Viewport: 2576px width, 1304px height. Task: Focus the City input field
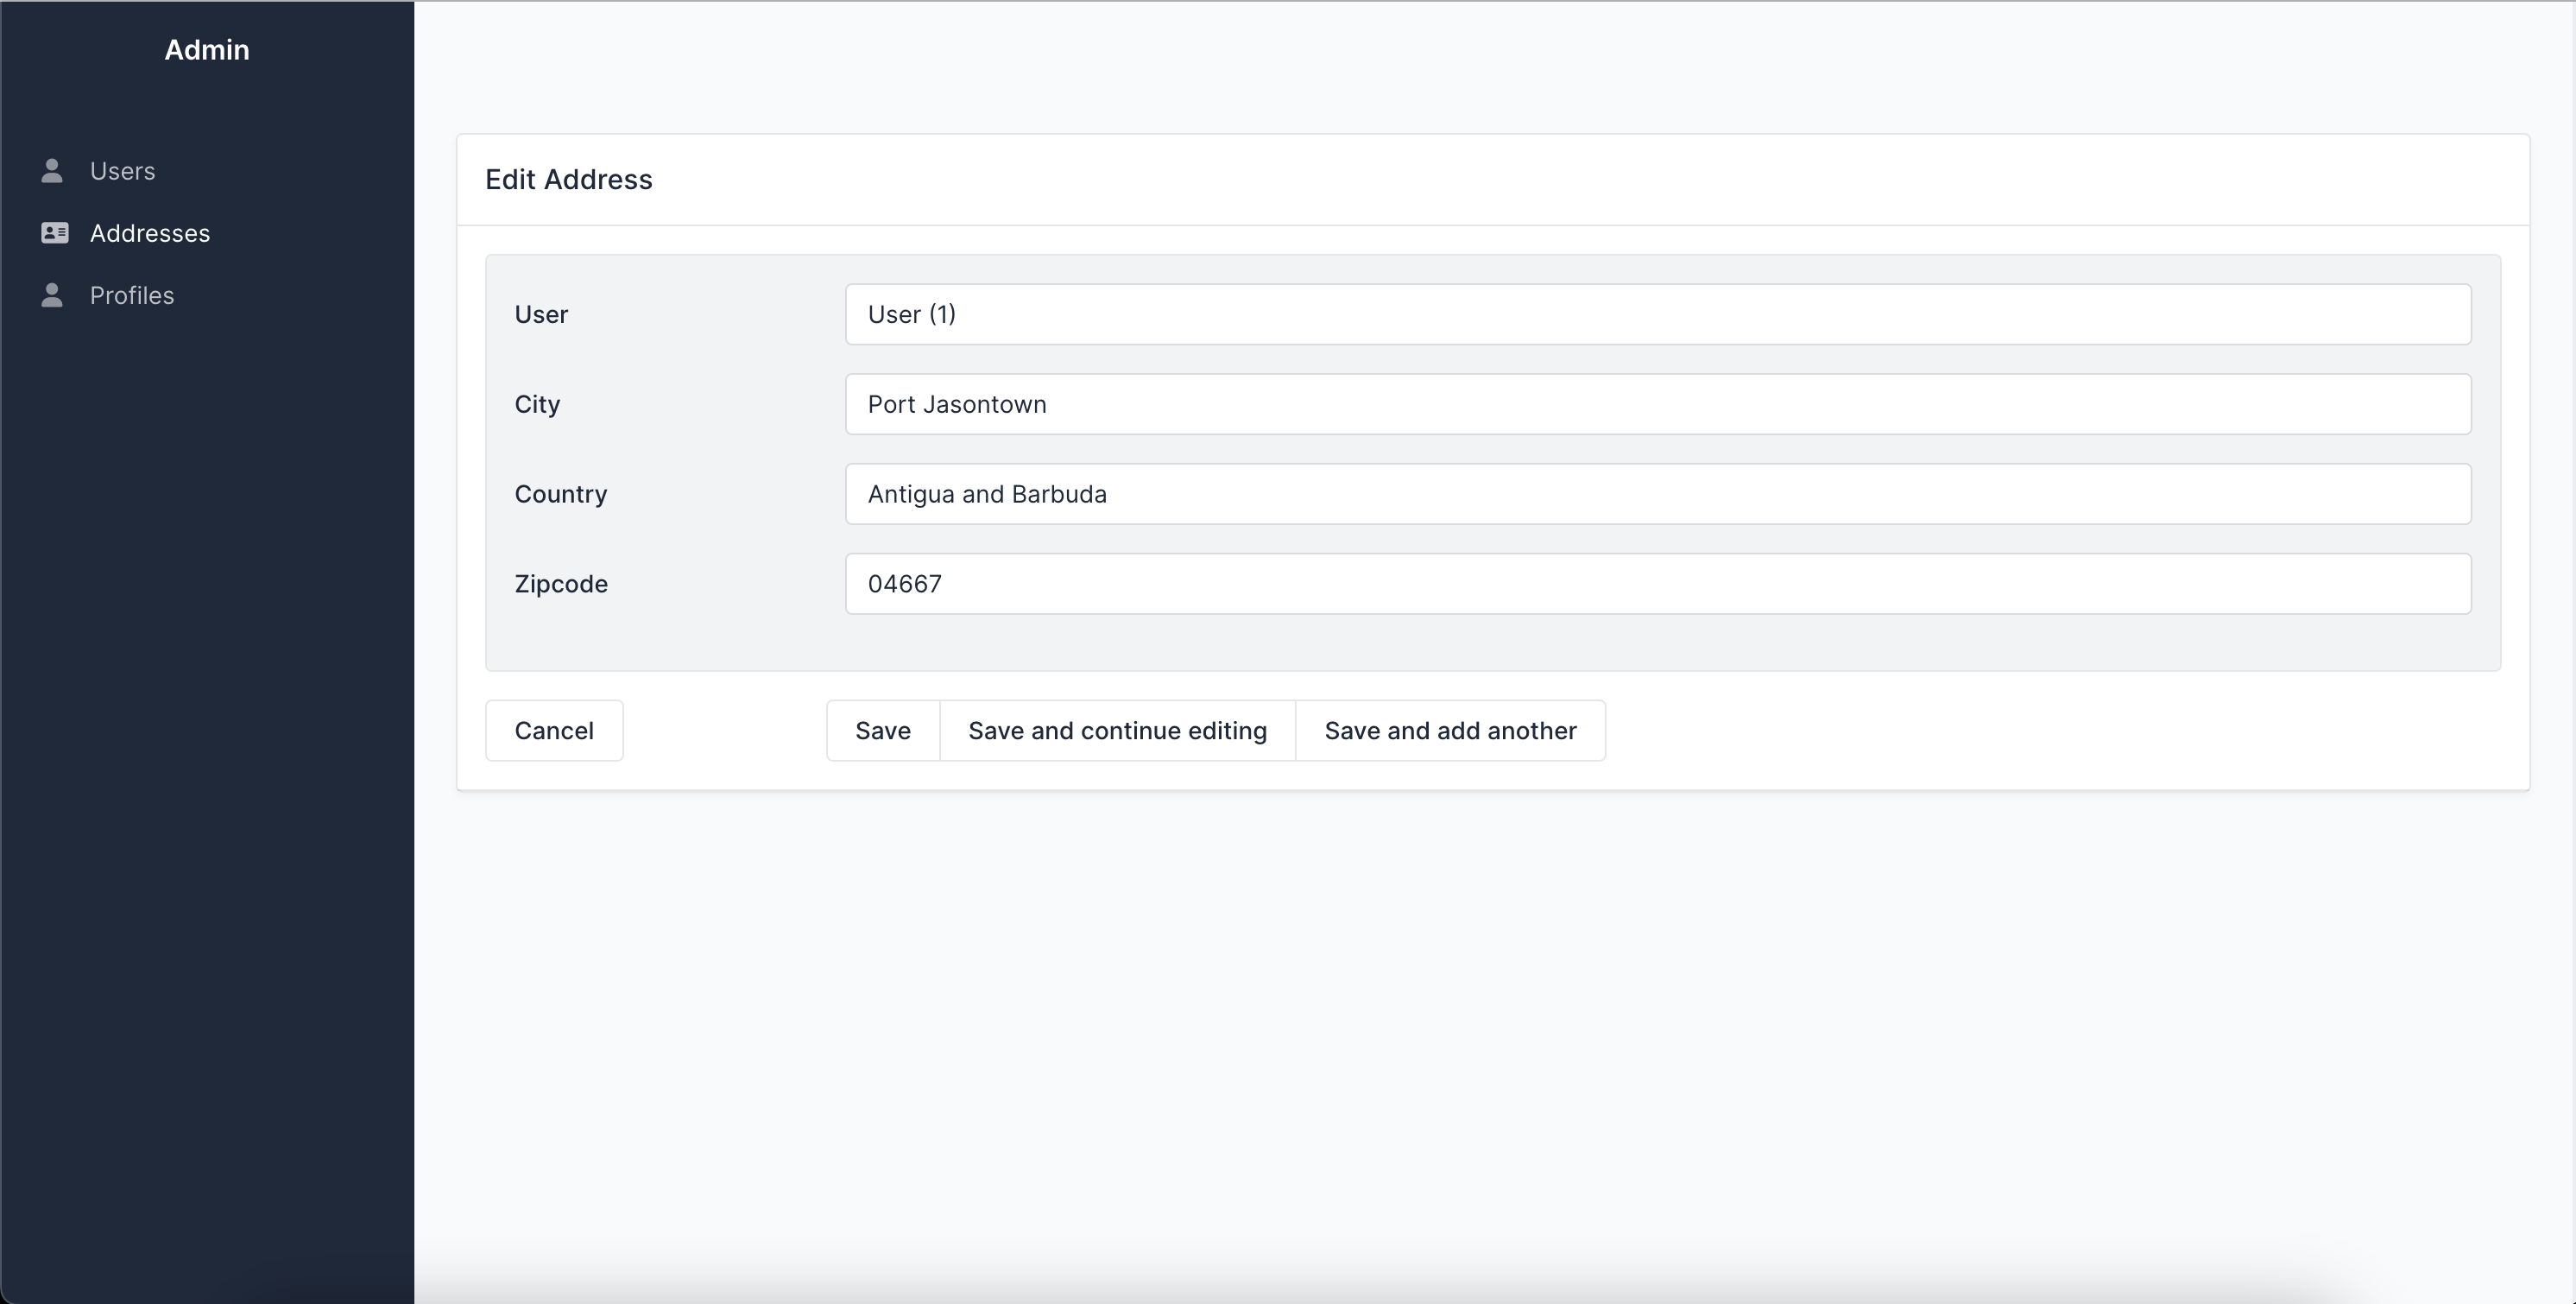[x=1657, y=404]
